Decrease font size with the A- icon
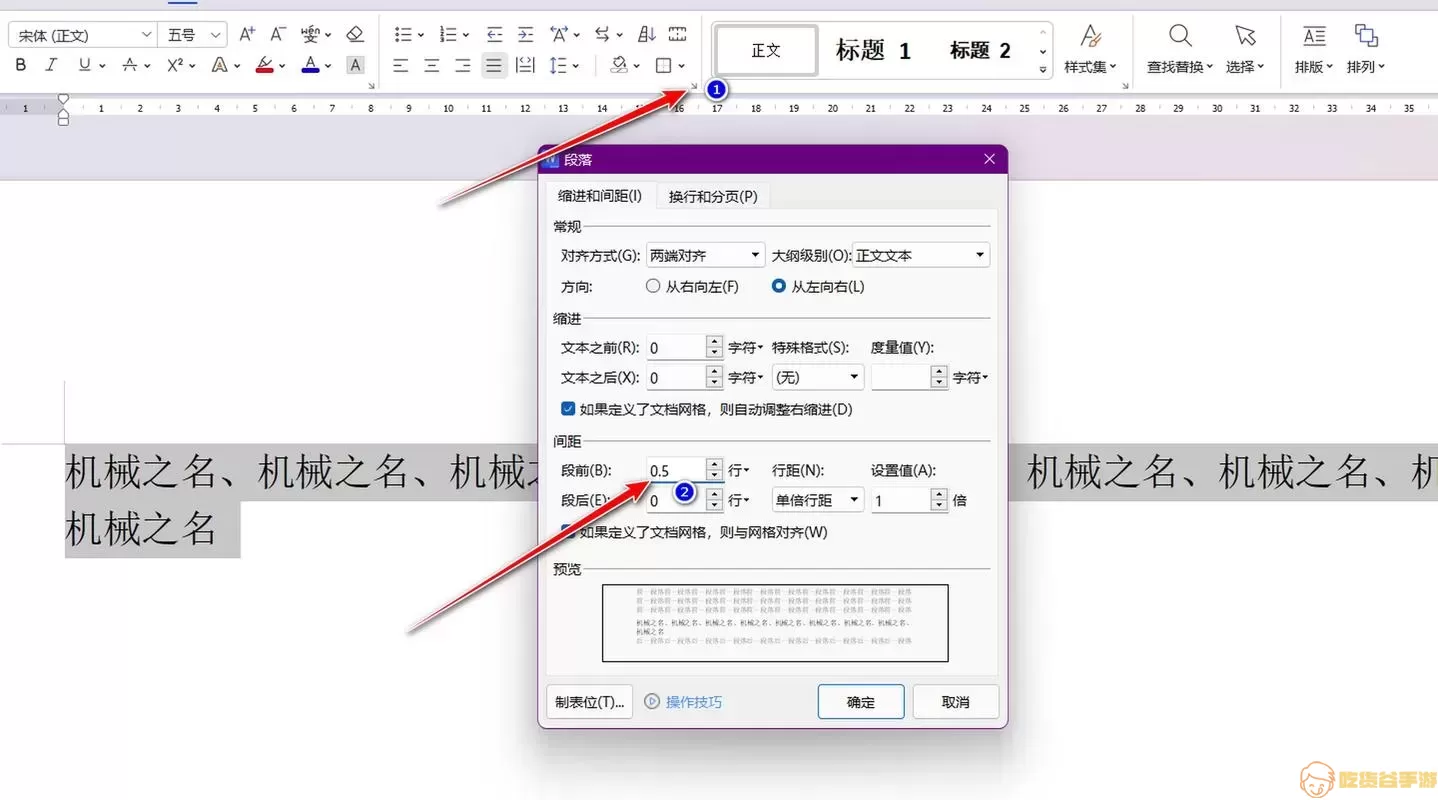The height and width of the screenshot is (800, 1438). pos(277,35)
